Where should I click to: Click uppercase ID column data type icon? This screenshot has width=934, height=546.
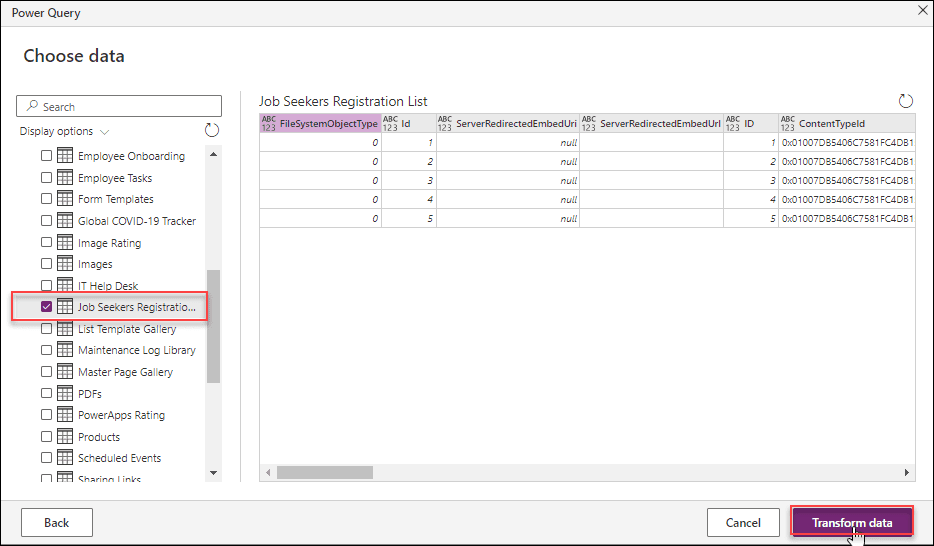733,123
